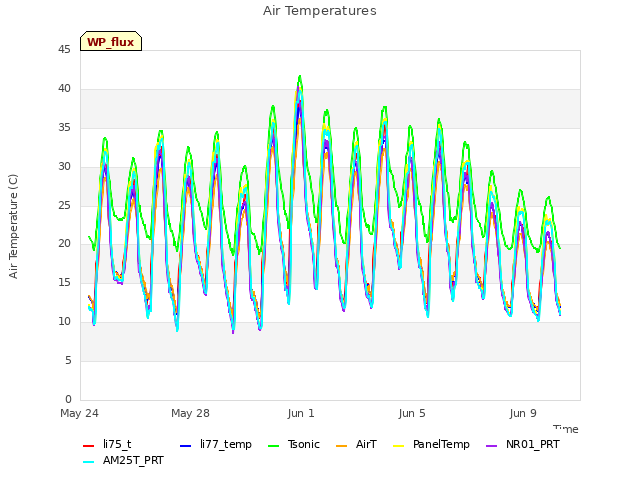640x480 pixels.
Task: Click the purple NR01_PRT legend color marker
Action: coord(491,446)
